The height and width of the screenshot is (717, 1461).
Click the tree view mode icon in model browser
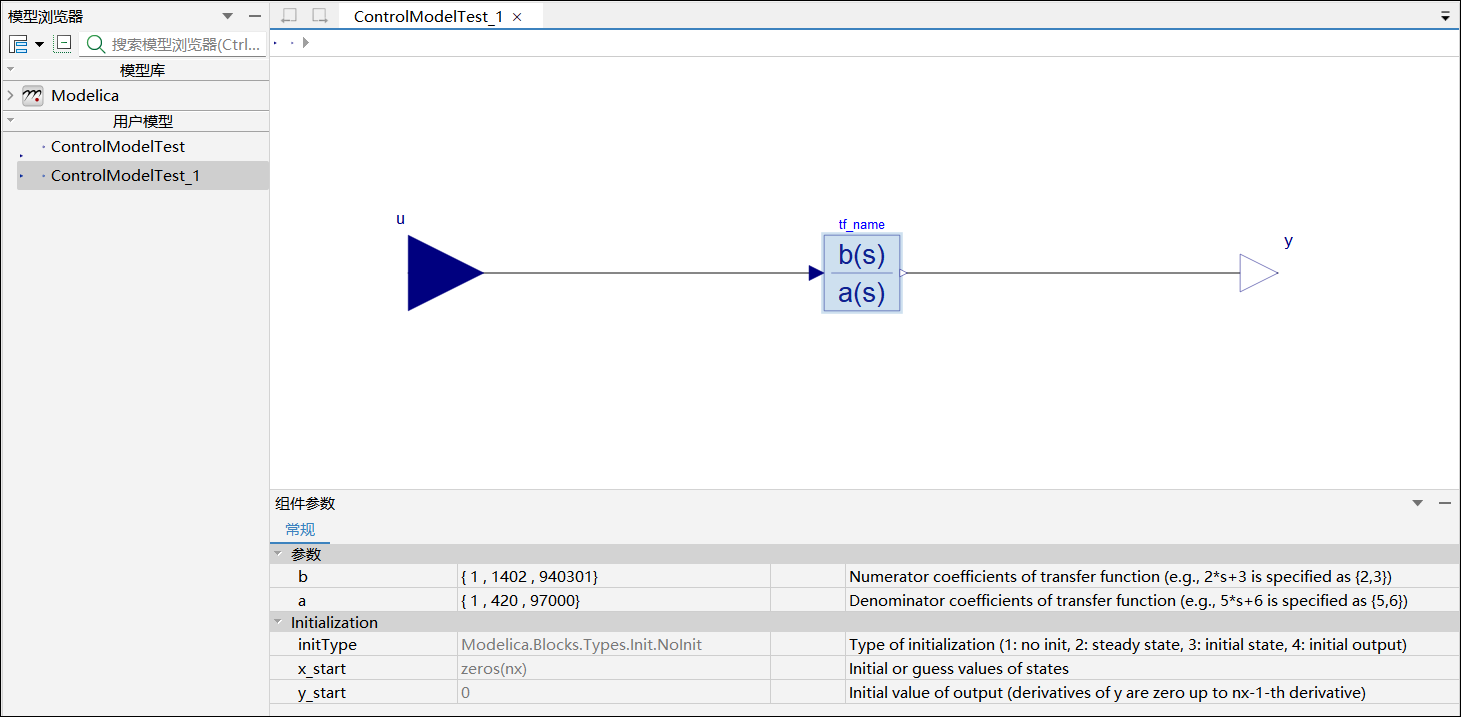click(18, 44)
